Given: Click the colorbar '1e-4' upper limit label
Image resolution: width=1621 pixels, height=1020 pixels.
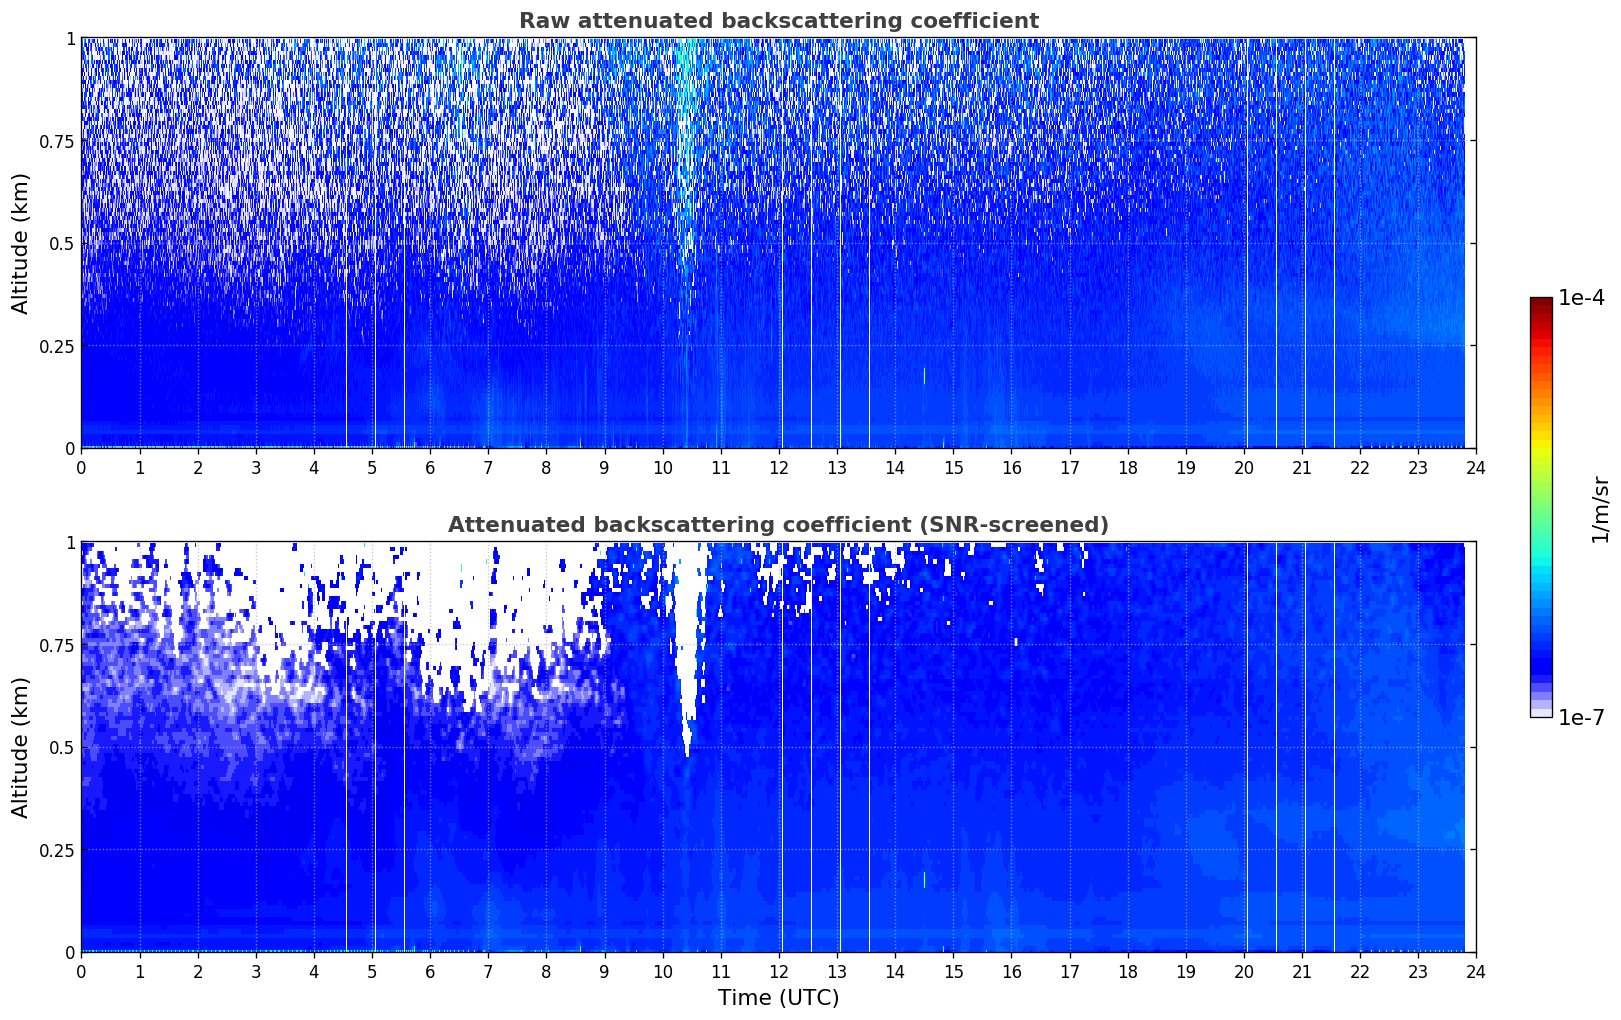Looking at the screenshot, I should [1581, 299].
